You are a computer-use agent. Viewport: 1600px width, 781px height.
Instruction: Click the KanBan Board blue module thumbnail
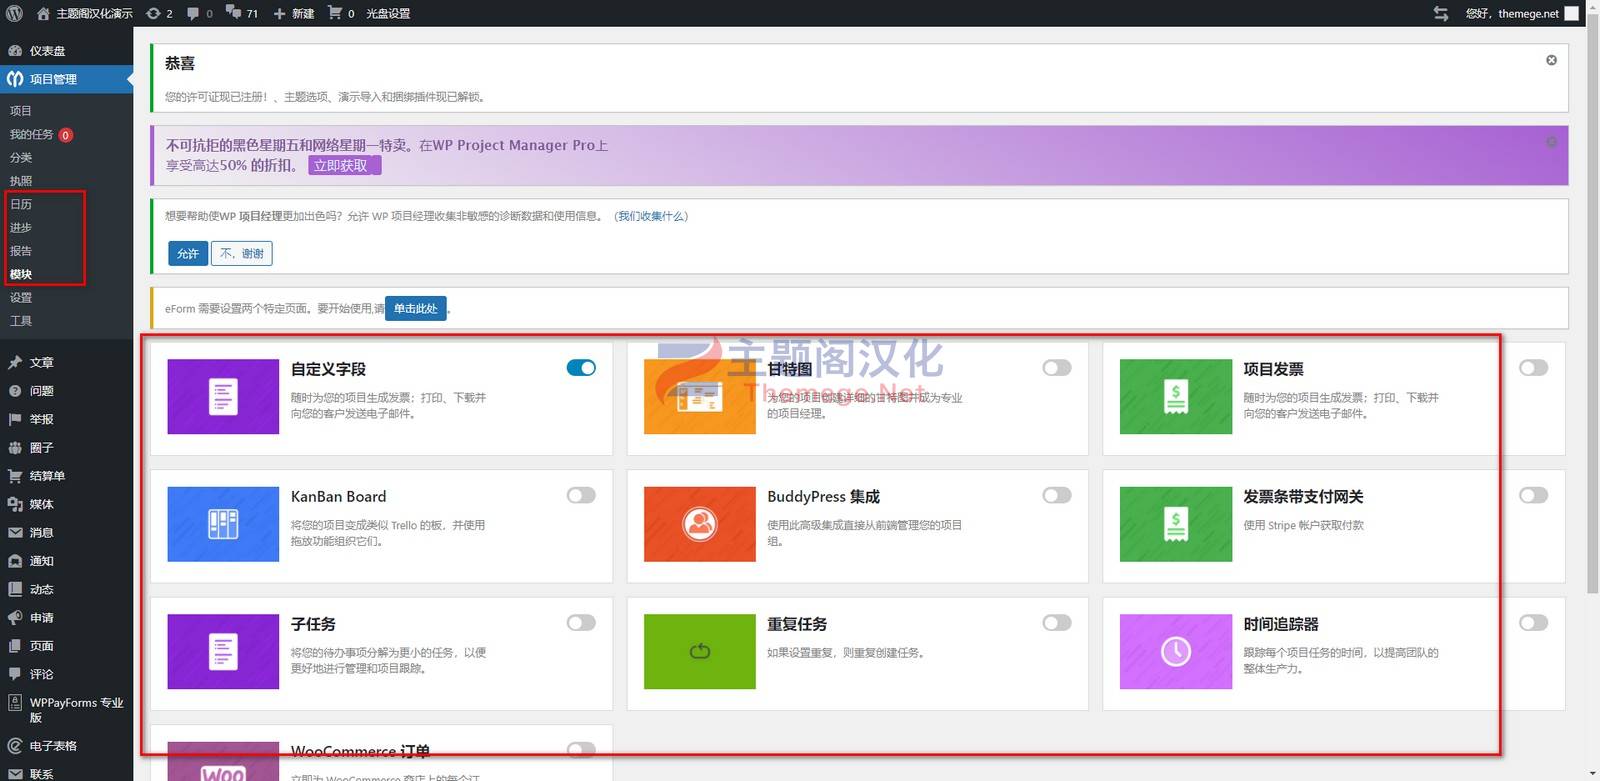(223, 524)
